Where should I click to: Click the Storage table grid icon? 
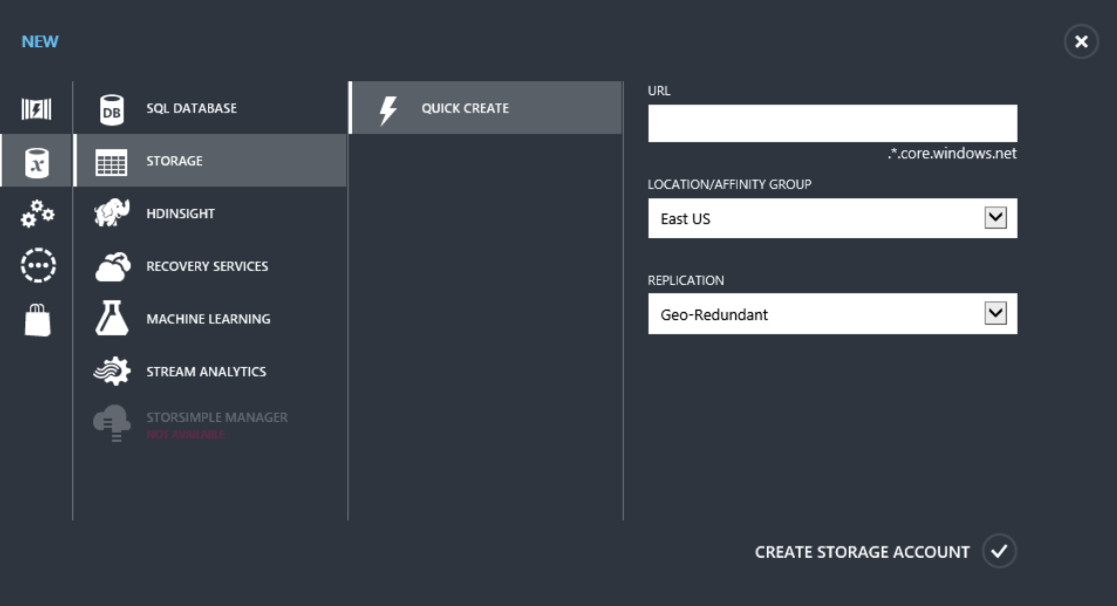[x=111, y=162]
